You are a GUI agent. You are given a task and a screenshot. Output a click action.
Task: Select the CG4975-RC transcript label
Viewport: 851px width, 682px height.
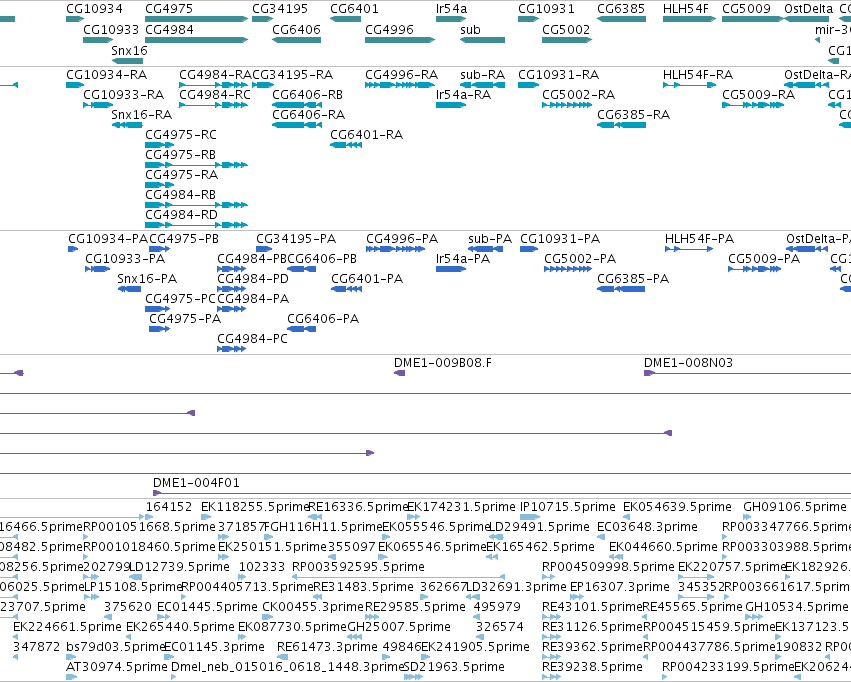point(181,135)
